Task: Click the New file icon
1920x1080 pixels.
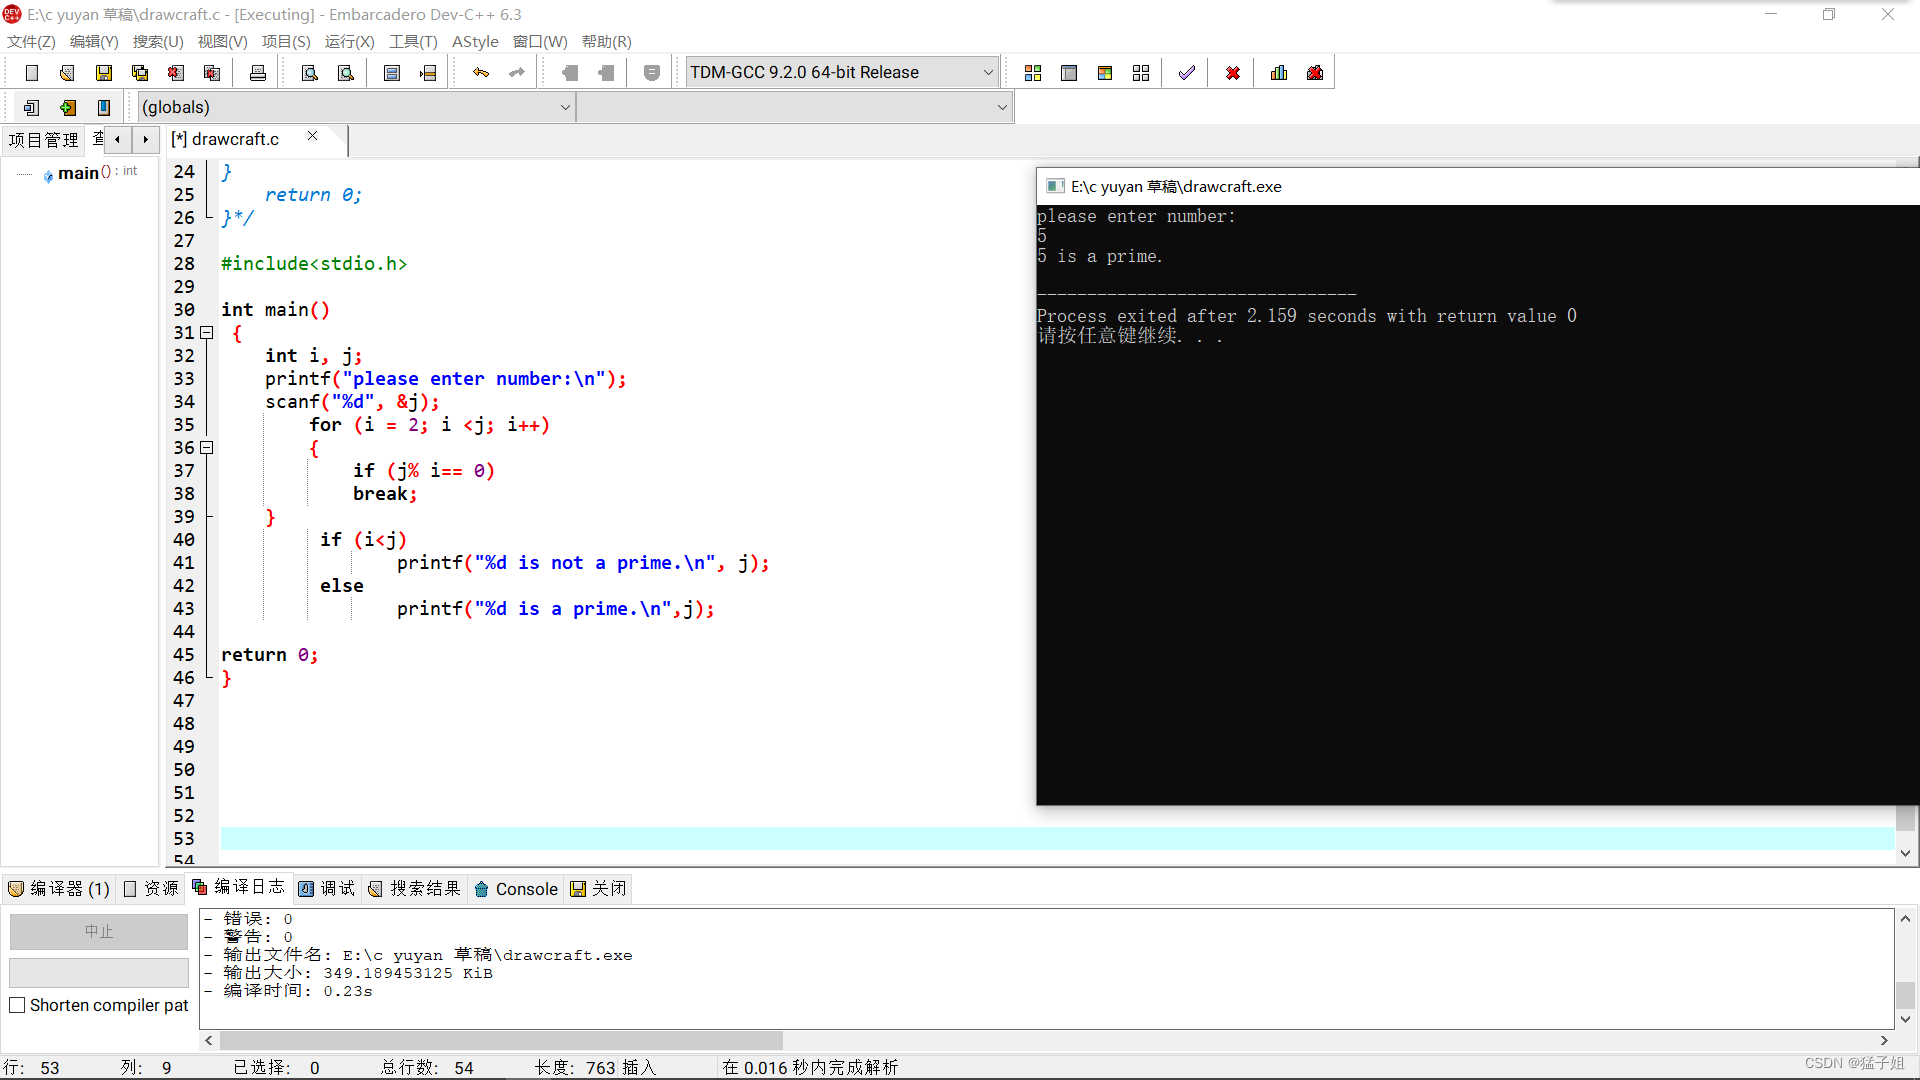Action: tap(32, 73)
